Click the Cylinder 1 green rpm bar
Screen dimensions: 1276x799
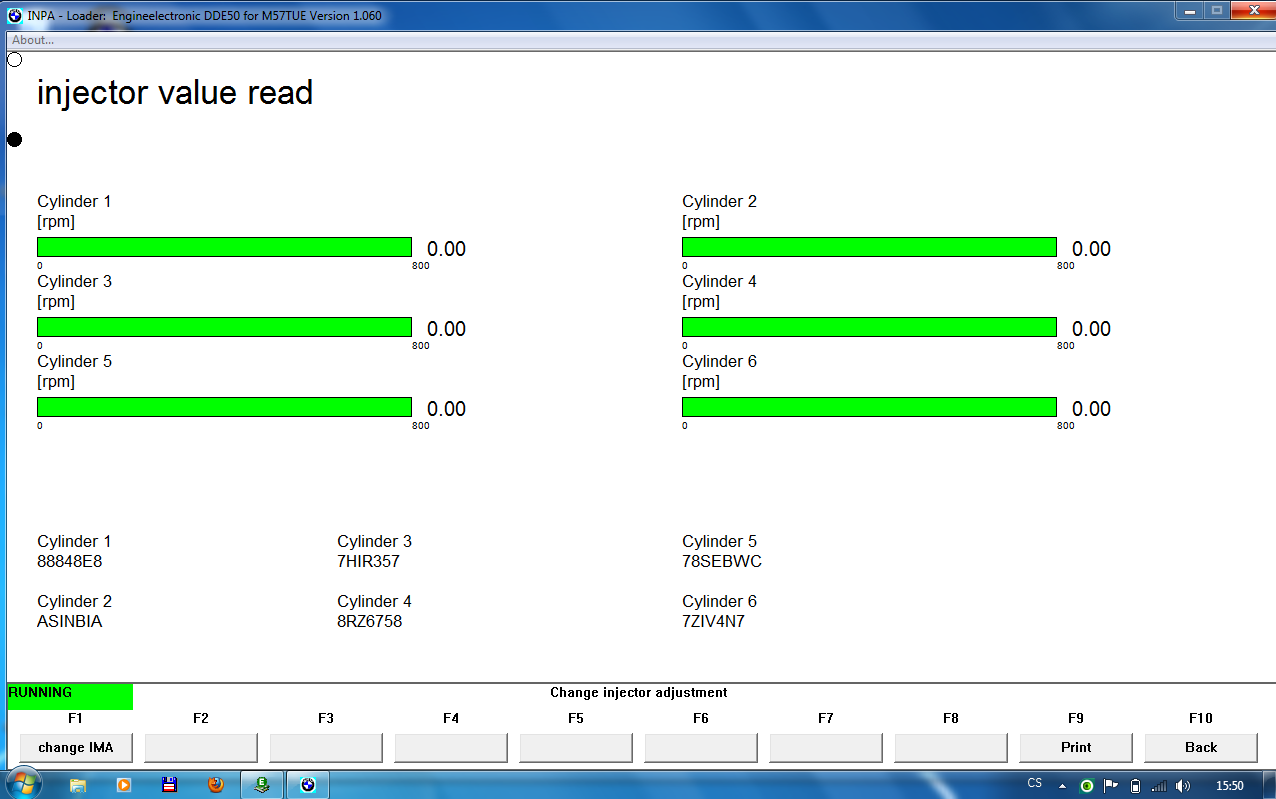click(224, 247)
